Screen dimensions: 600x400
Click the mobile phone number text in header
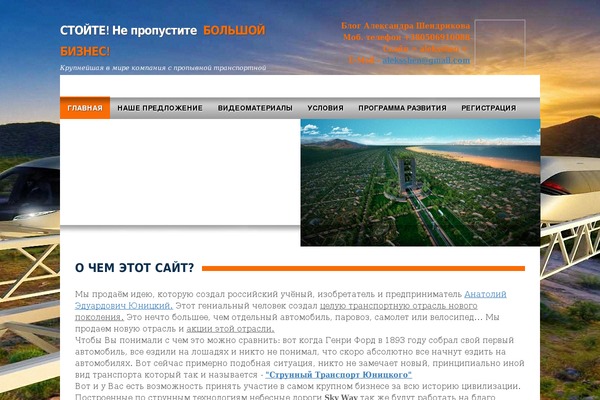click(x=406, y=38)
